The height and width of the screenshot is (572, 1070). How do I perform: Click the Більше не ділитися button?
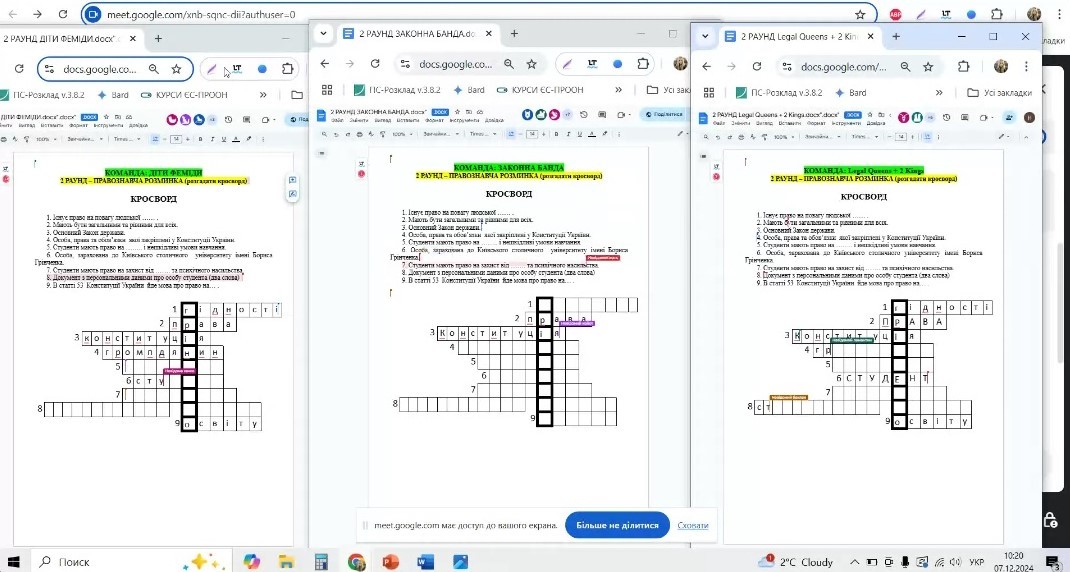click(x=615, y=525)
